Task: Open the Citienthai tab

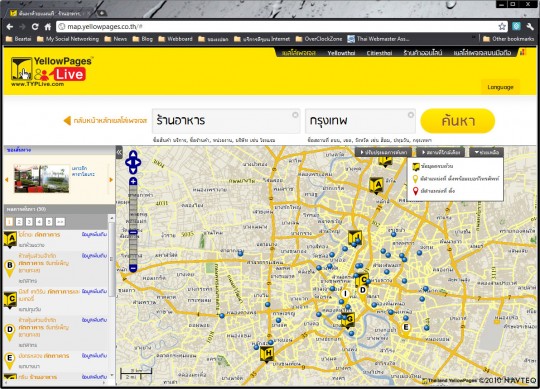Action: pos(379,53)
